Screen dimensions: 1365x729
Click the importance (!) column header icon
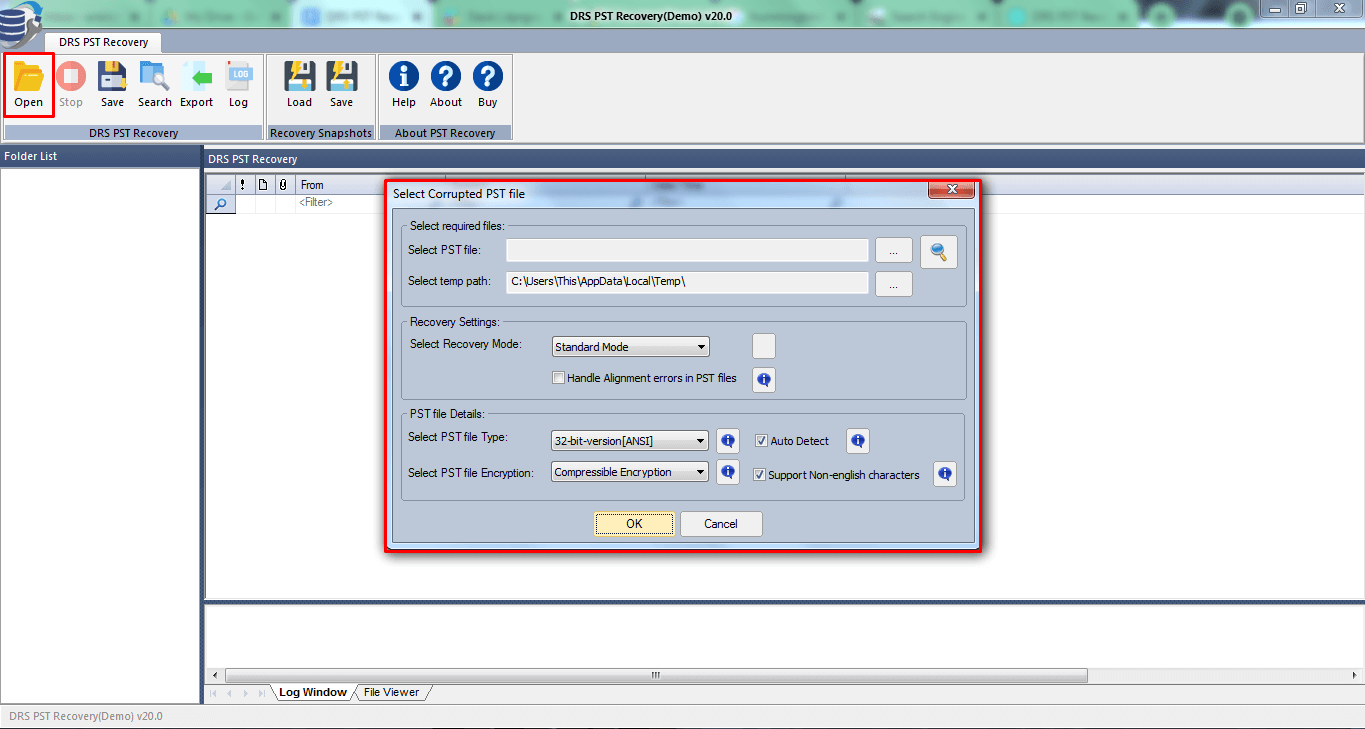point(243,185)
